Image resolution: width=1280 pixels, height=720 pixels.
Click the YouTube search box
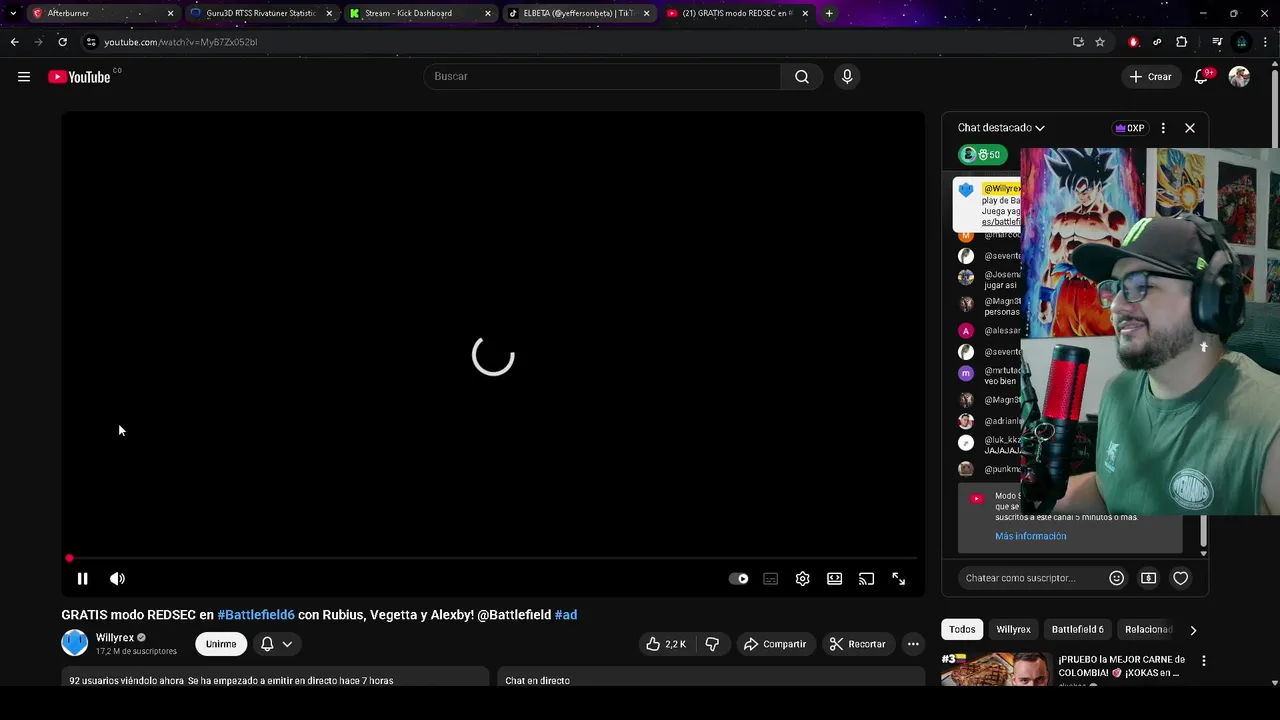tap(603, 77)
